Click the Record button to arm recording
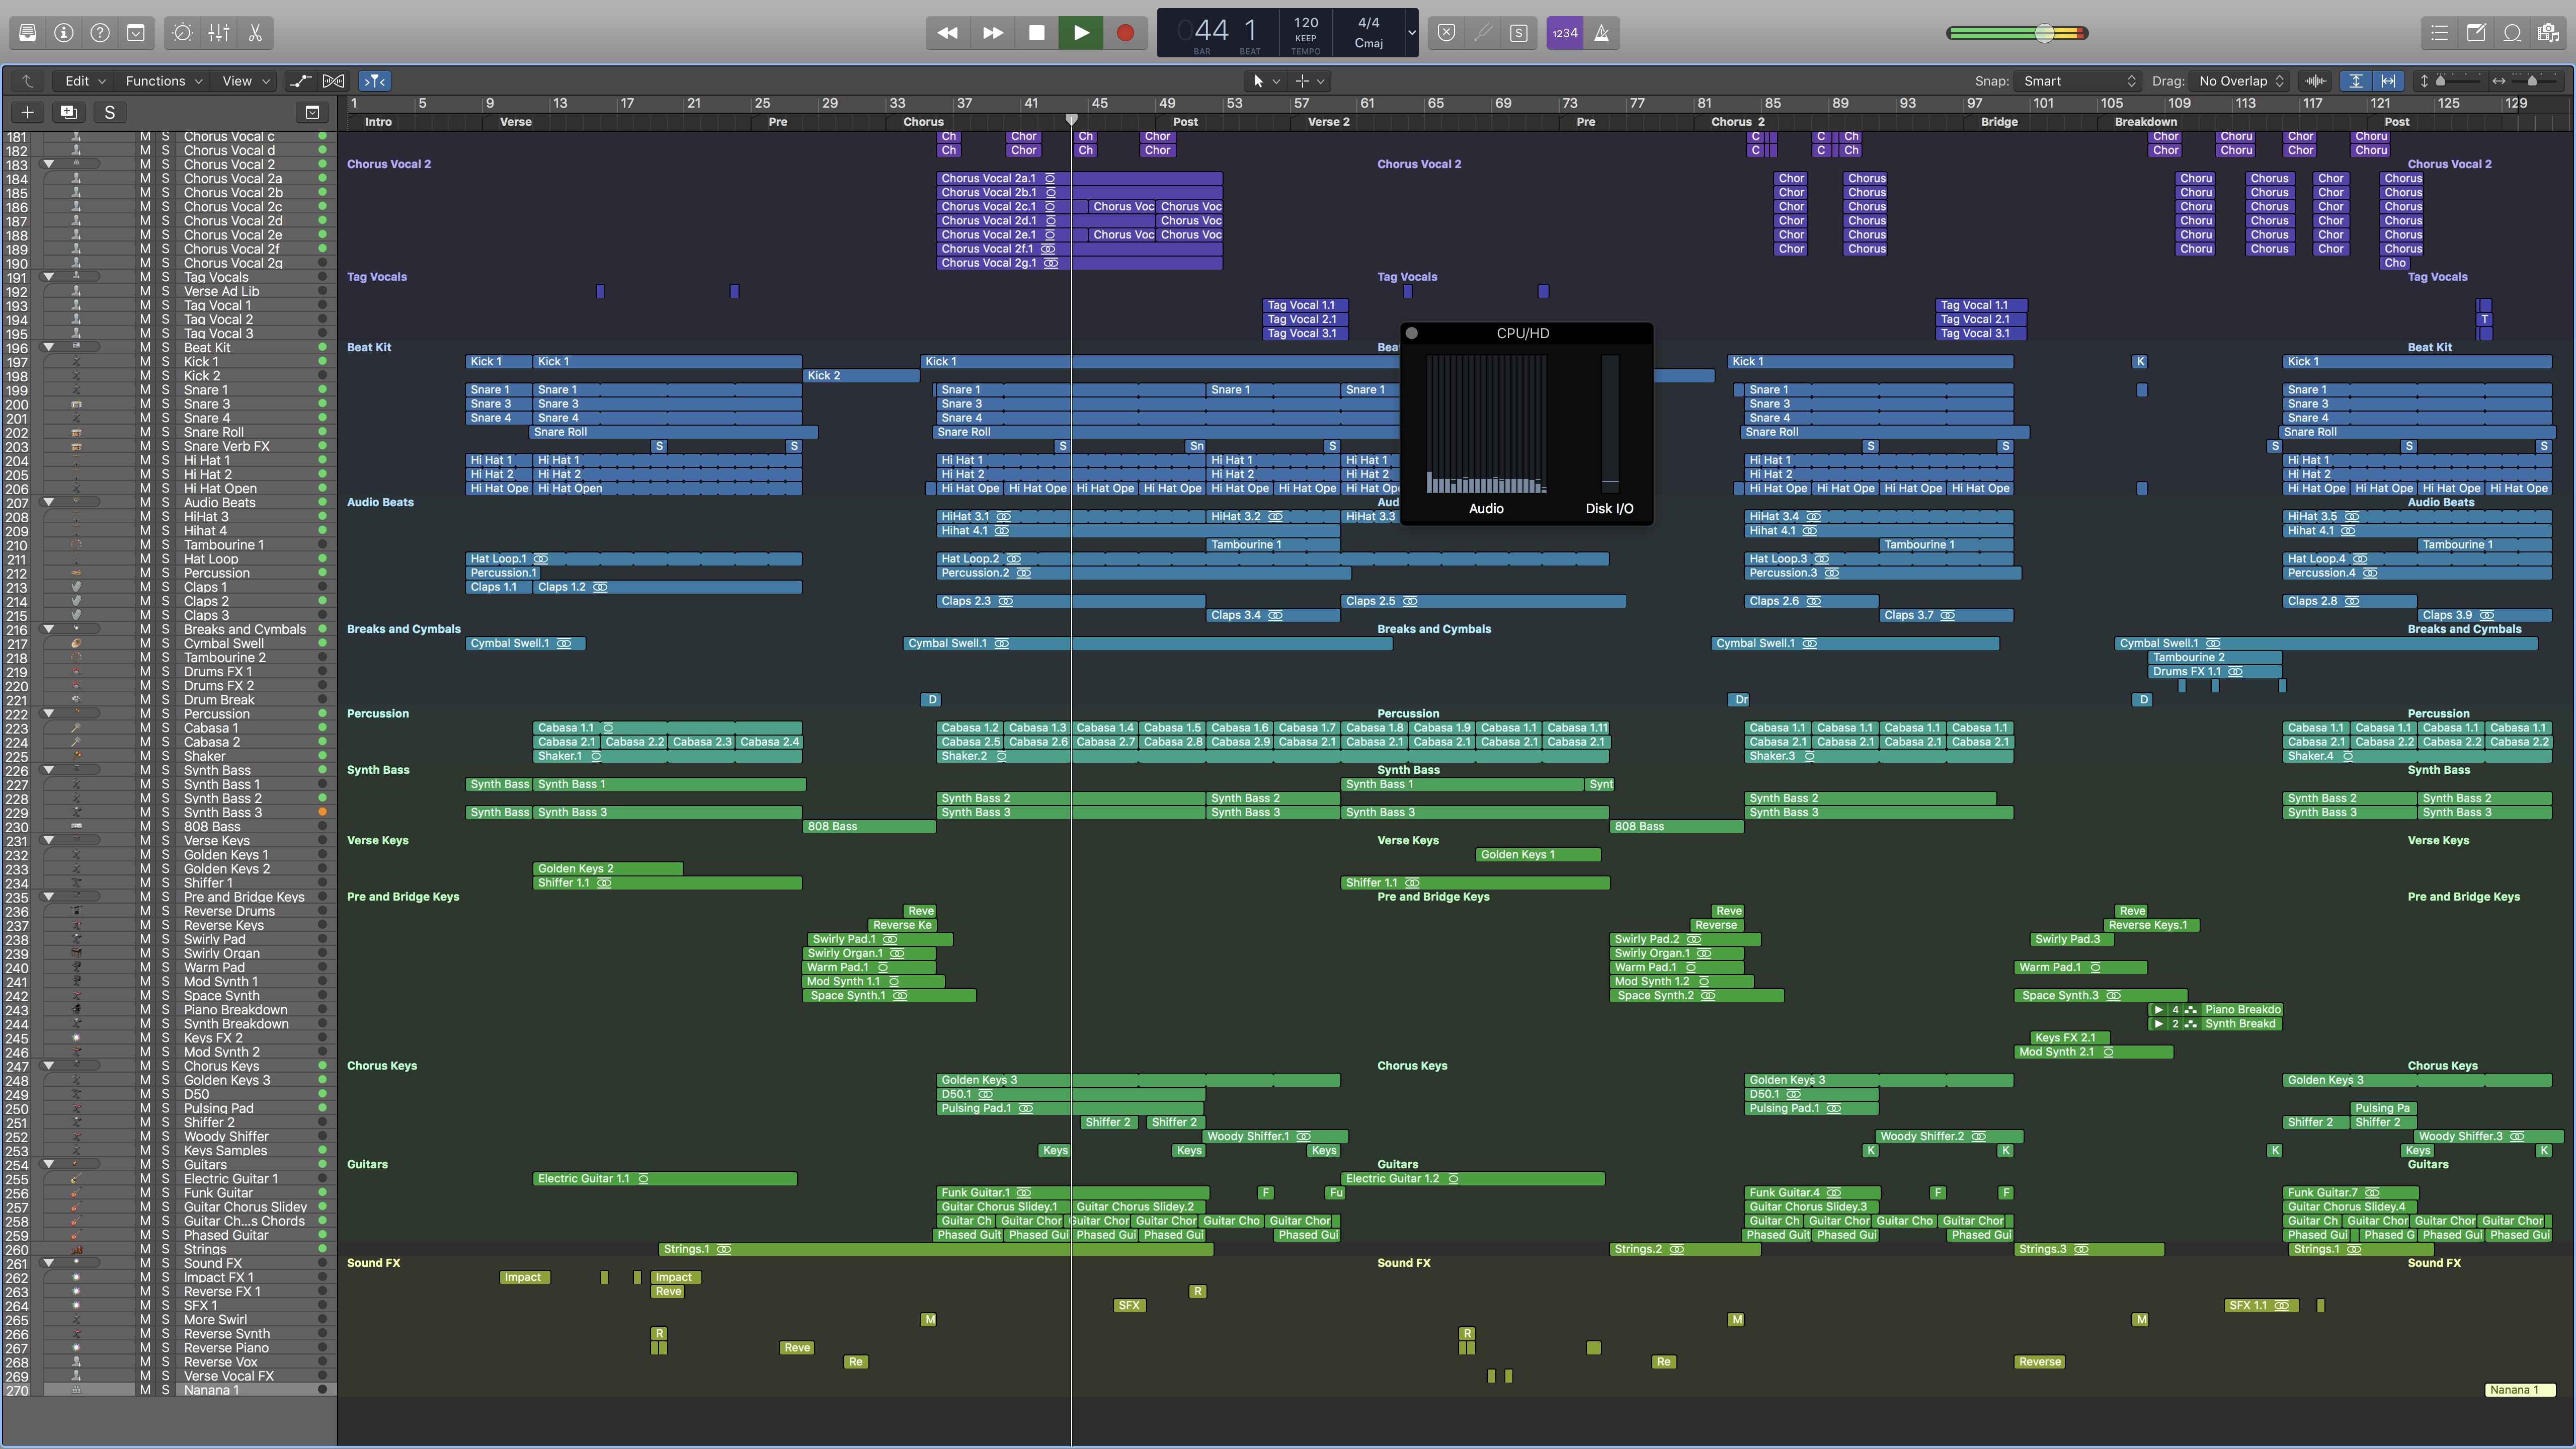 click(x=1123, y=32)
